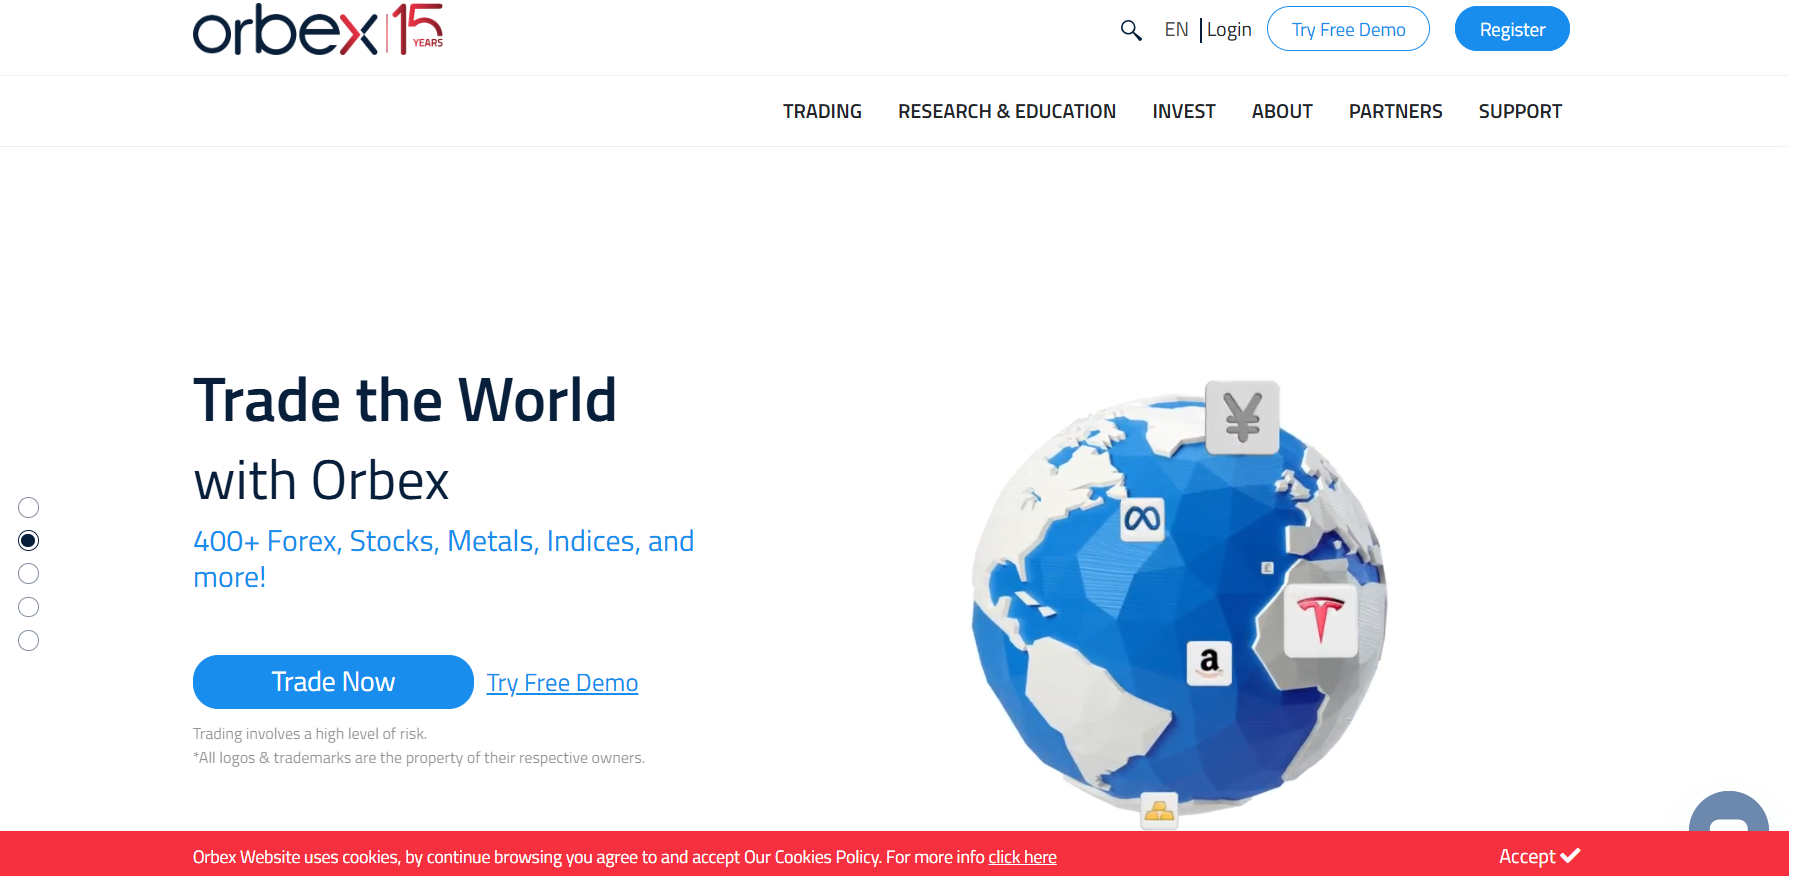Accept the cookies notice

tap(1539, 856)
